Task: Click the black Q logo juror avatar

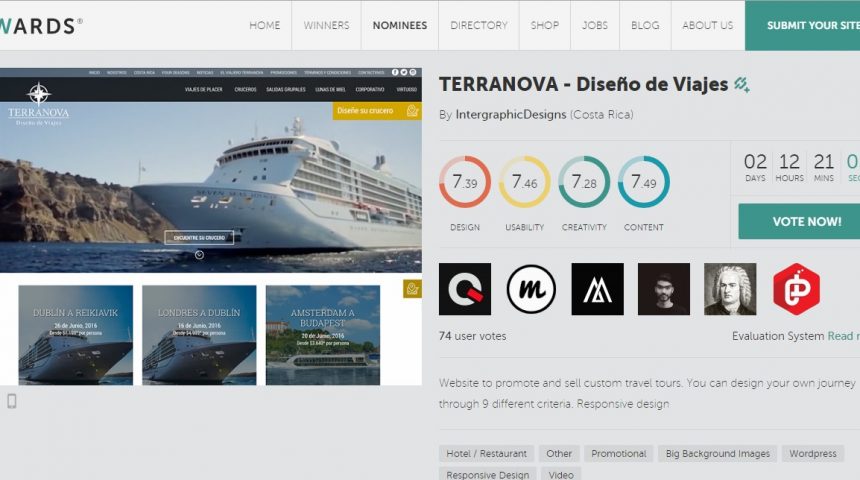Action: [465, 289]
